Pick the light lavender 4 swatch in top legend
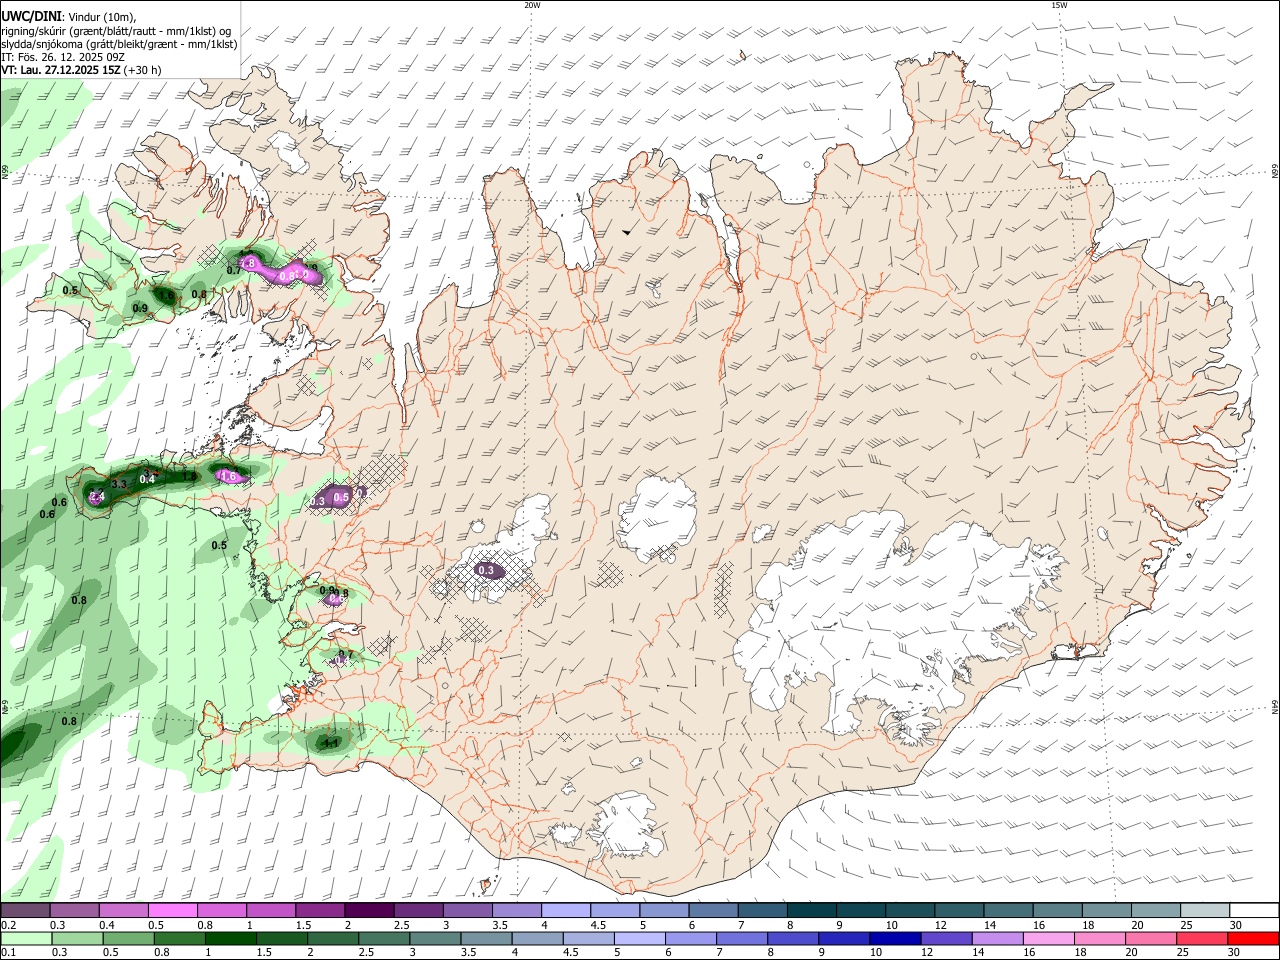Viewport: 1280px width, 960px height. [x=566, y=911]
